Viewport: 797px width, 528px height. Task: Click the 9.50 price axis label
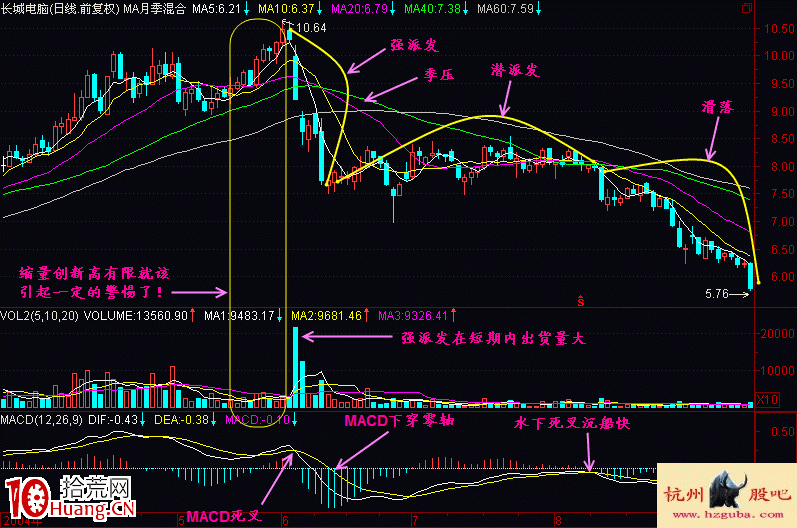point(782,83)
